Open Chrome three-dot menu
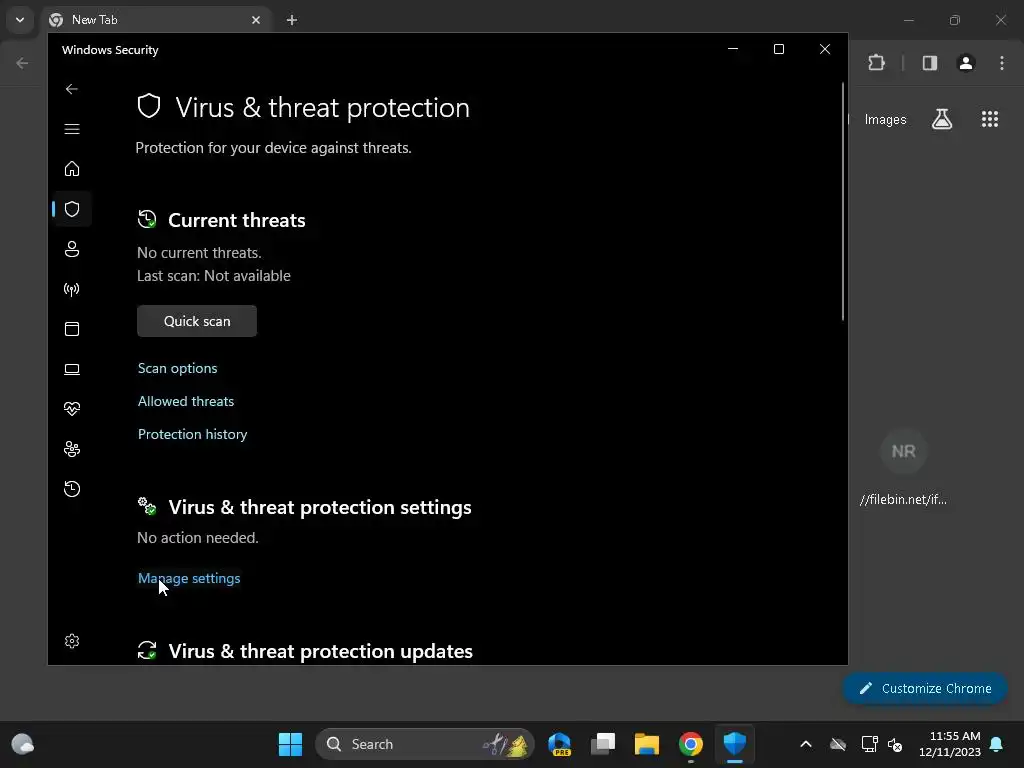The width and height of the screenshot is (1024, 768). [1002, 63]
